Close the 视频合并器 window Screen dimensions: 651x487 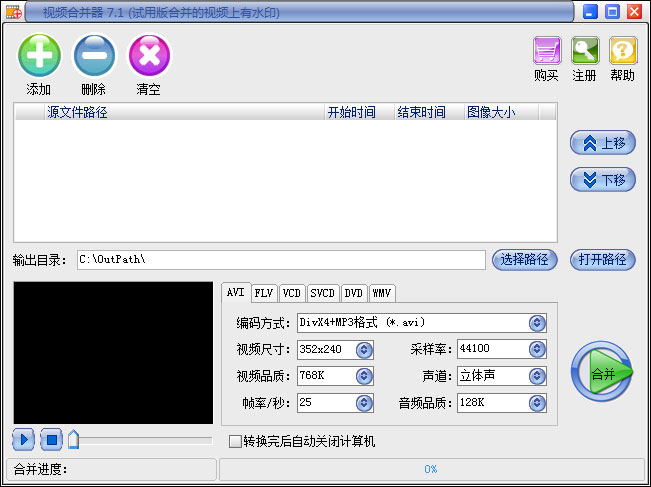tap(634, 12)
